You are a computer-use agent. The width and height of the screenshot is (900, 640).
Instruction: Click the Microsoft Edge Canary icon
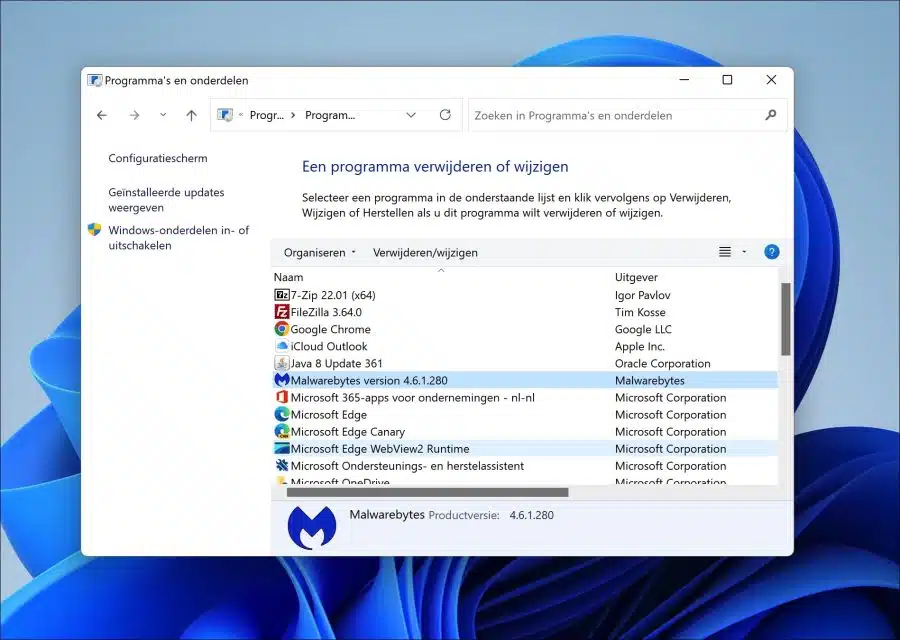pos(282,432)
